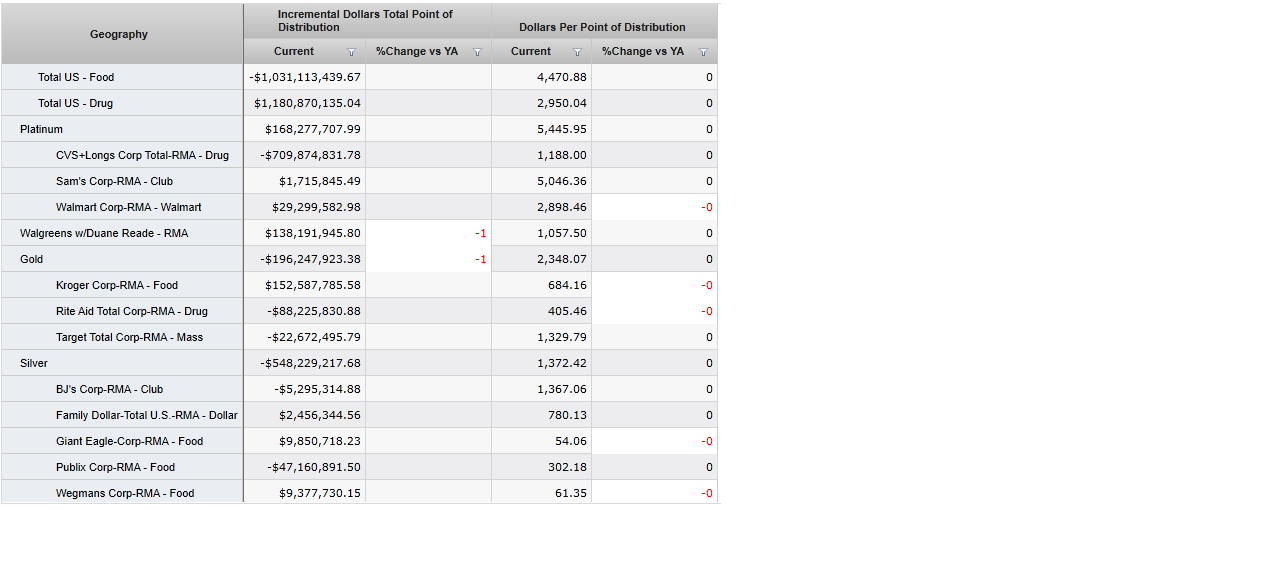Open filter for Incremental Dollars %Change vs YA
1268x587 pixels.
(477, 52)
